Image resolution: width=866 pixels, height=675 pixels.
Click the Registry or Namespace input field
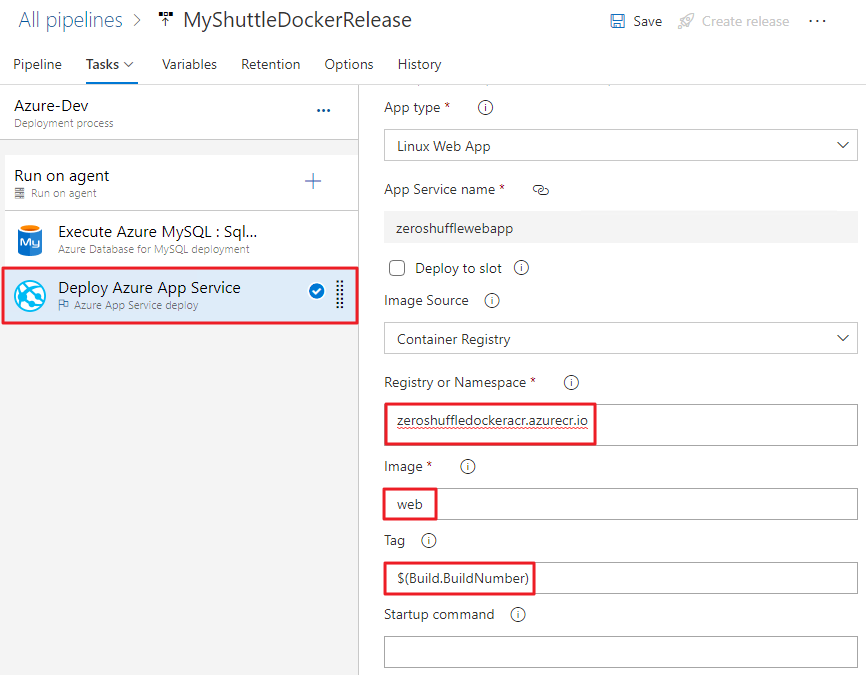[x=621, y=425]
